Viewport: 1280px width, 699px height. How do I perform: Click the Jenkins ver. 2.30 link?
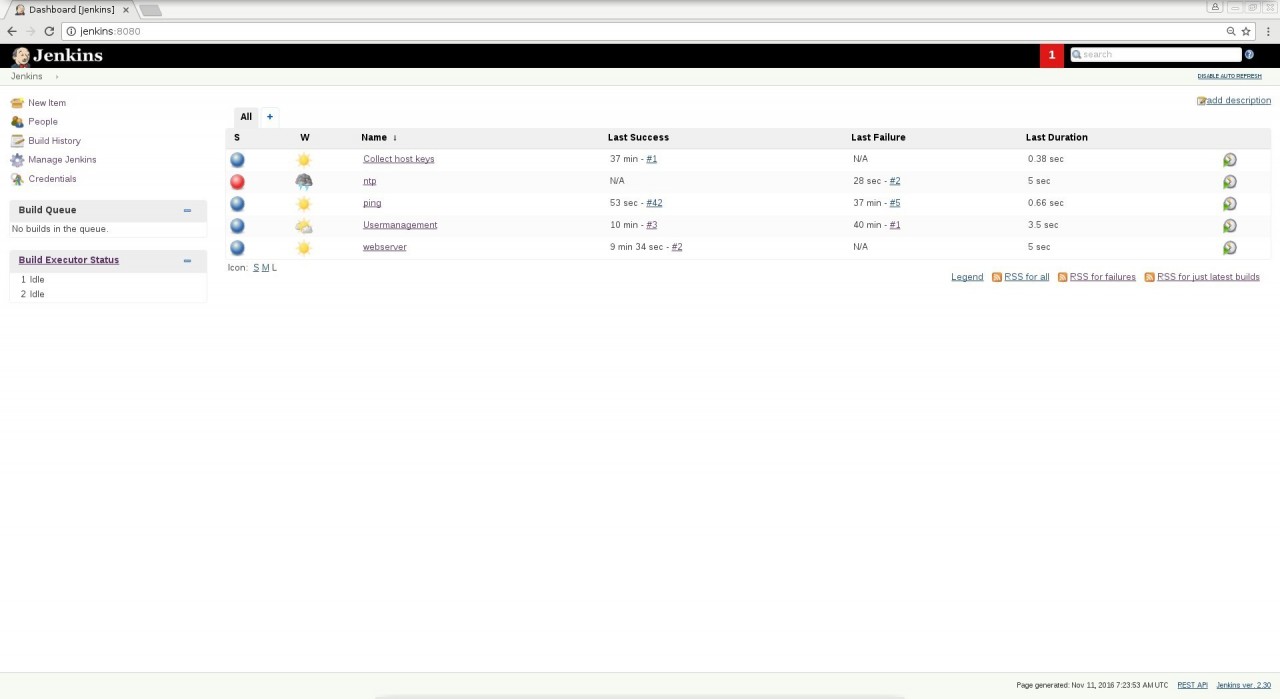pyautogui.click(x=1243, y=685)
